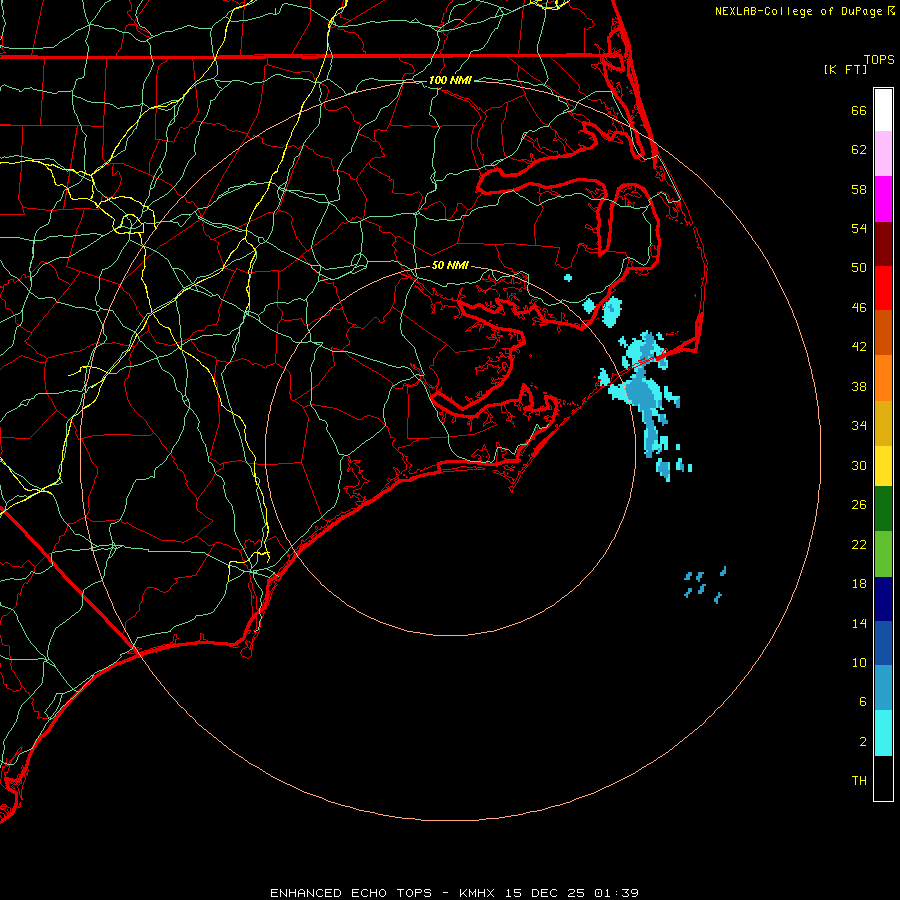This screenshot has width=900, height=900.
Task: Click the black TH threshold swatch
Action: pos(883,778)
